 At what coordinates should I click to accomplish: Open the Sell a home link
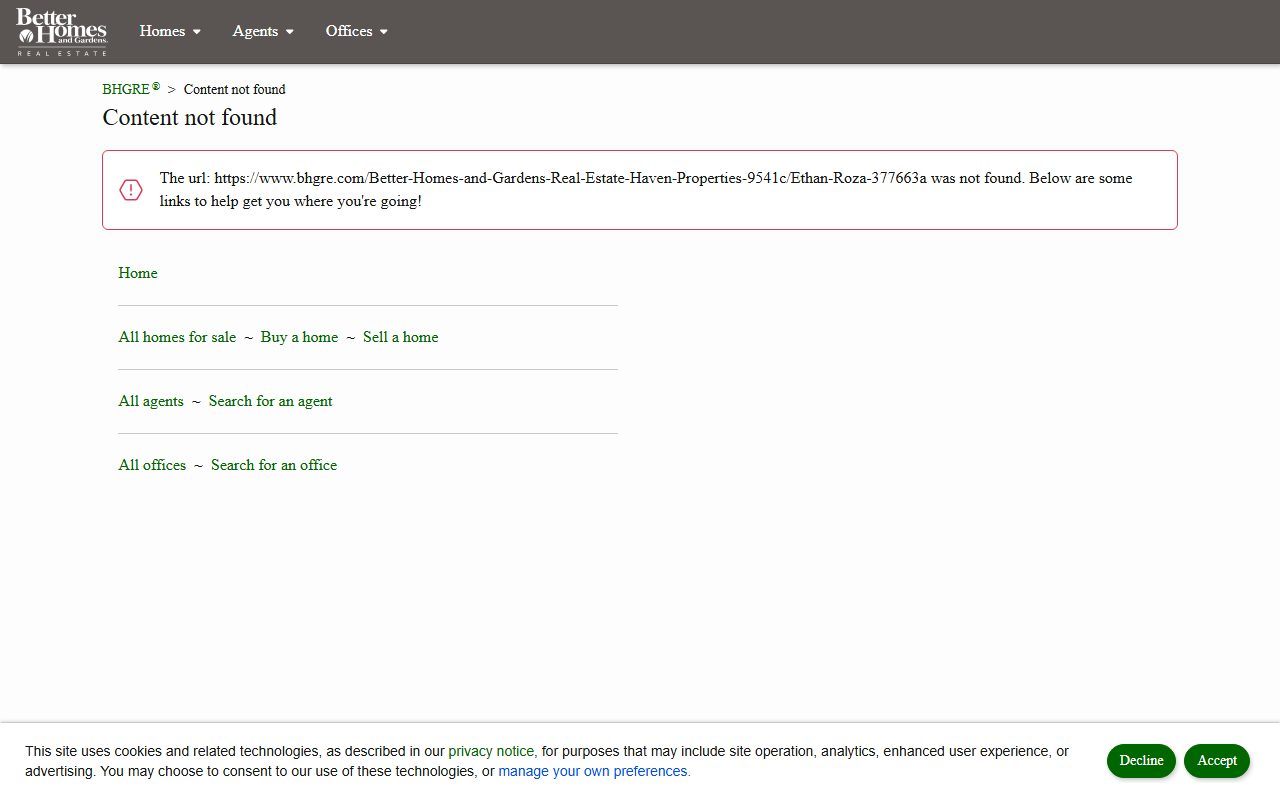click(401, 337)
